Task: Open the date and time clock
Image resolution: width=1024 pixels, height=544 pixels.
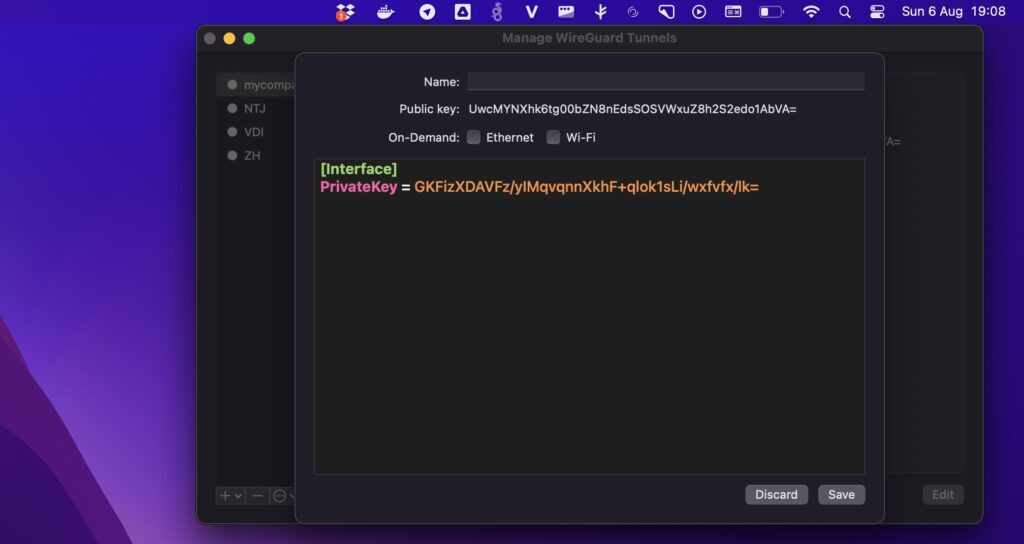Action: [x=953, y=12]
